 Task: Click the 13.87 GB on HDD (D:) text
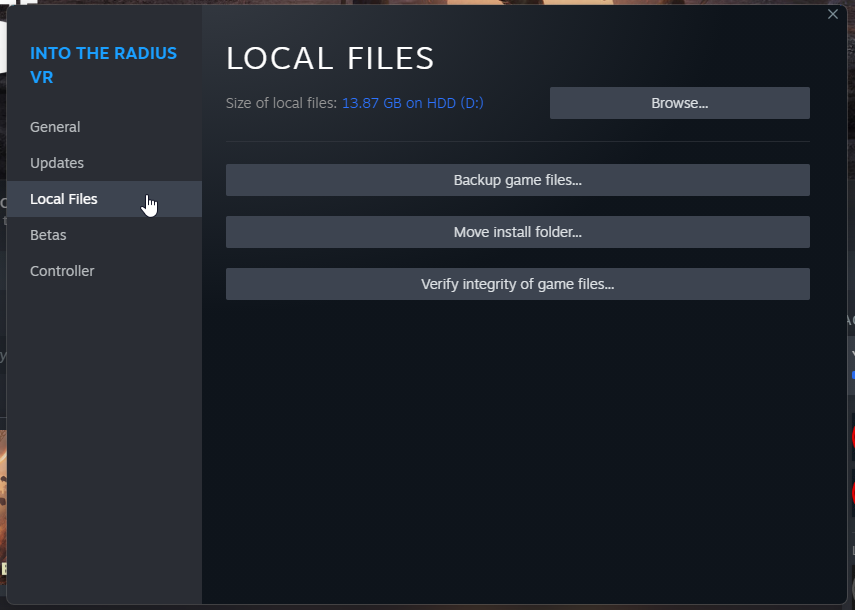click(x=413, y=103)
